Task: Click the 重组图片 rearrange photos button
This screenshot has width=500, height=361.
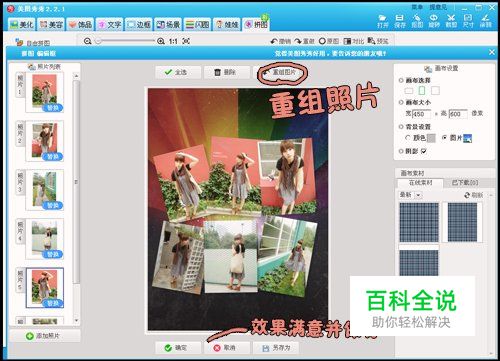Action: coord(279,72)
